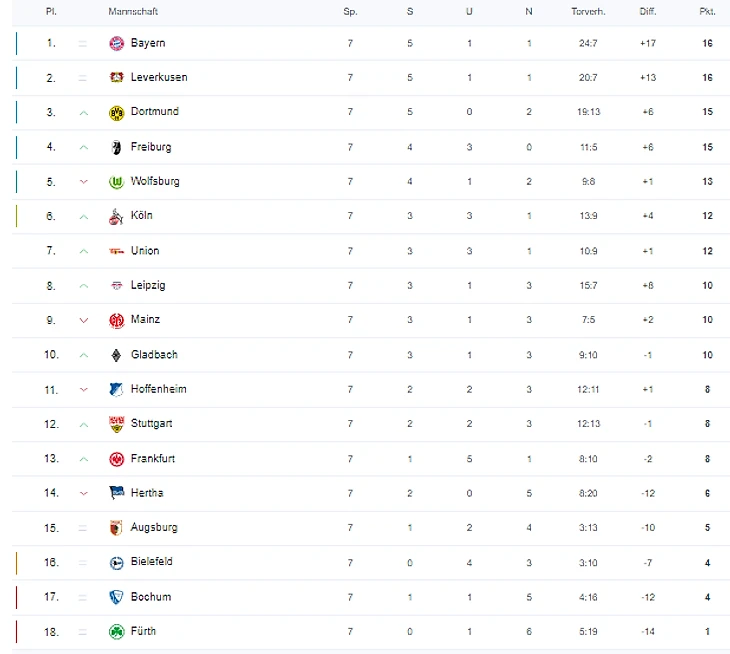The height and width of the screenshot is (654, 730).
Task: Click Mainz's downward trend arrow
Action: (84, 320)
